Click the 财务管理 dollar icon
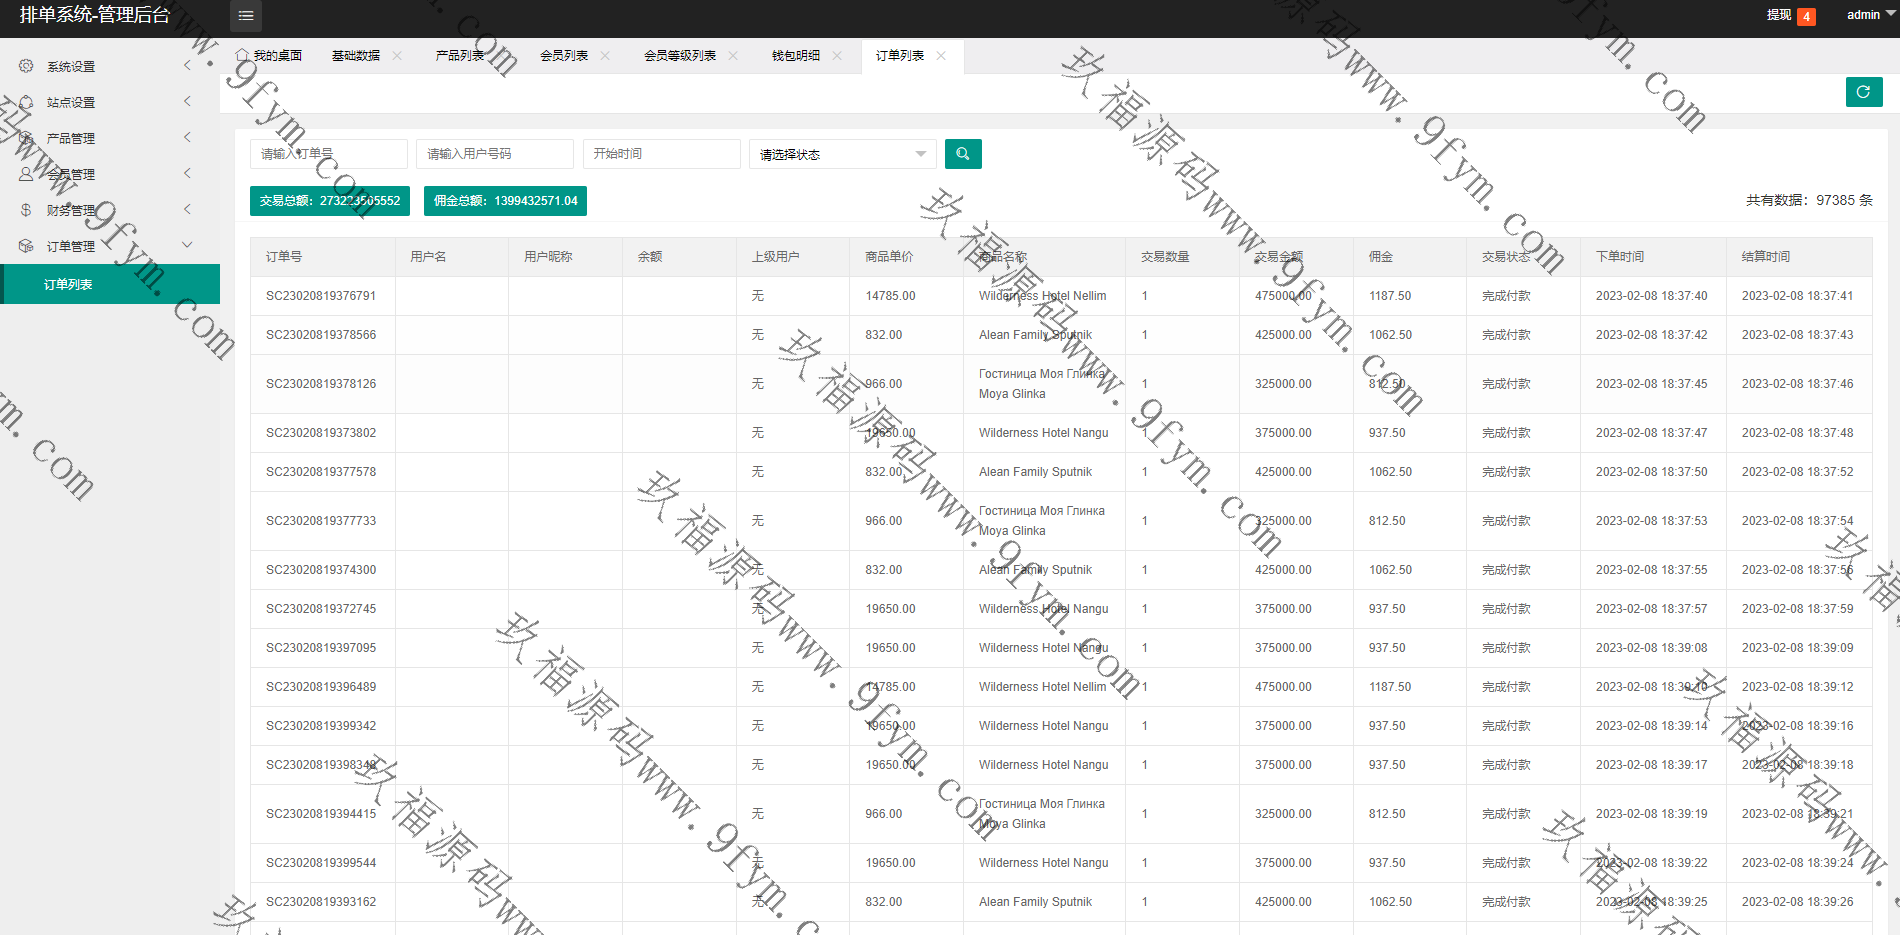The height and width of the screenshot is (935, 1900). tap(26, 210)
